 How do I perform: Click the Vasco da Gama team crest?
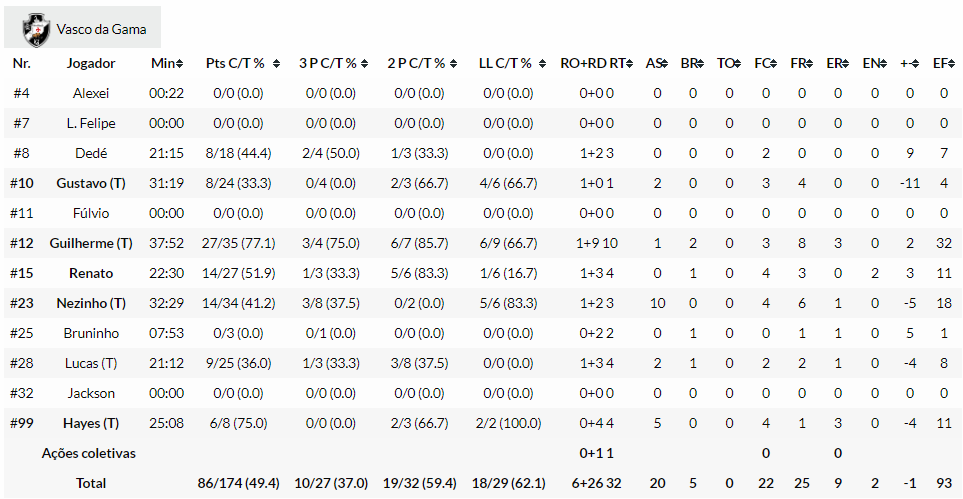pos(37,29)
